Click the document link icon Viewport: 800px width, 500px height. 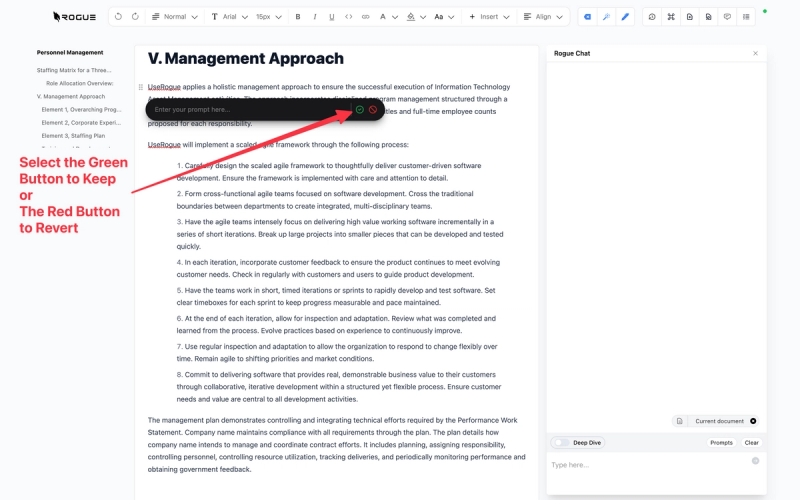click(708, 17)
